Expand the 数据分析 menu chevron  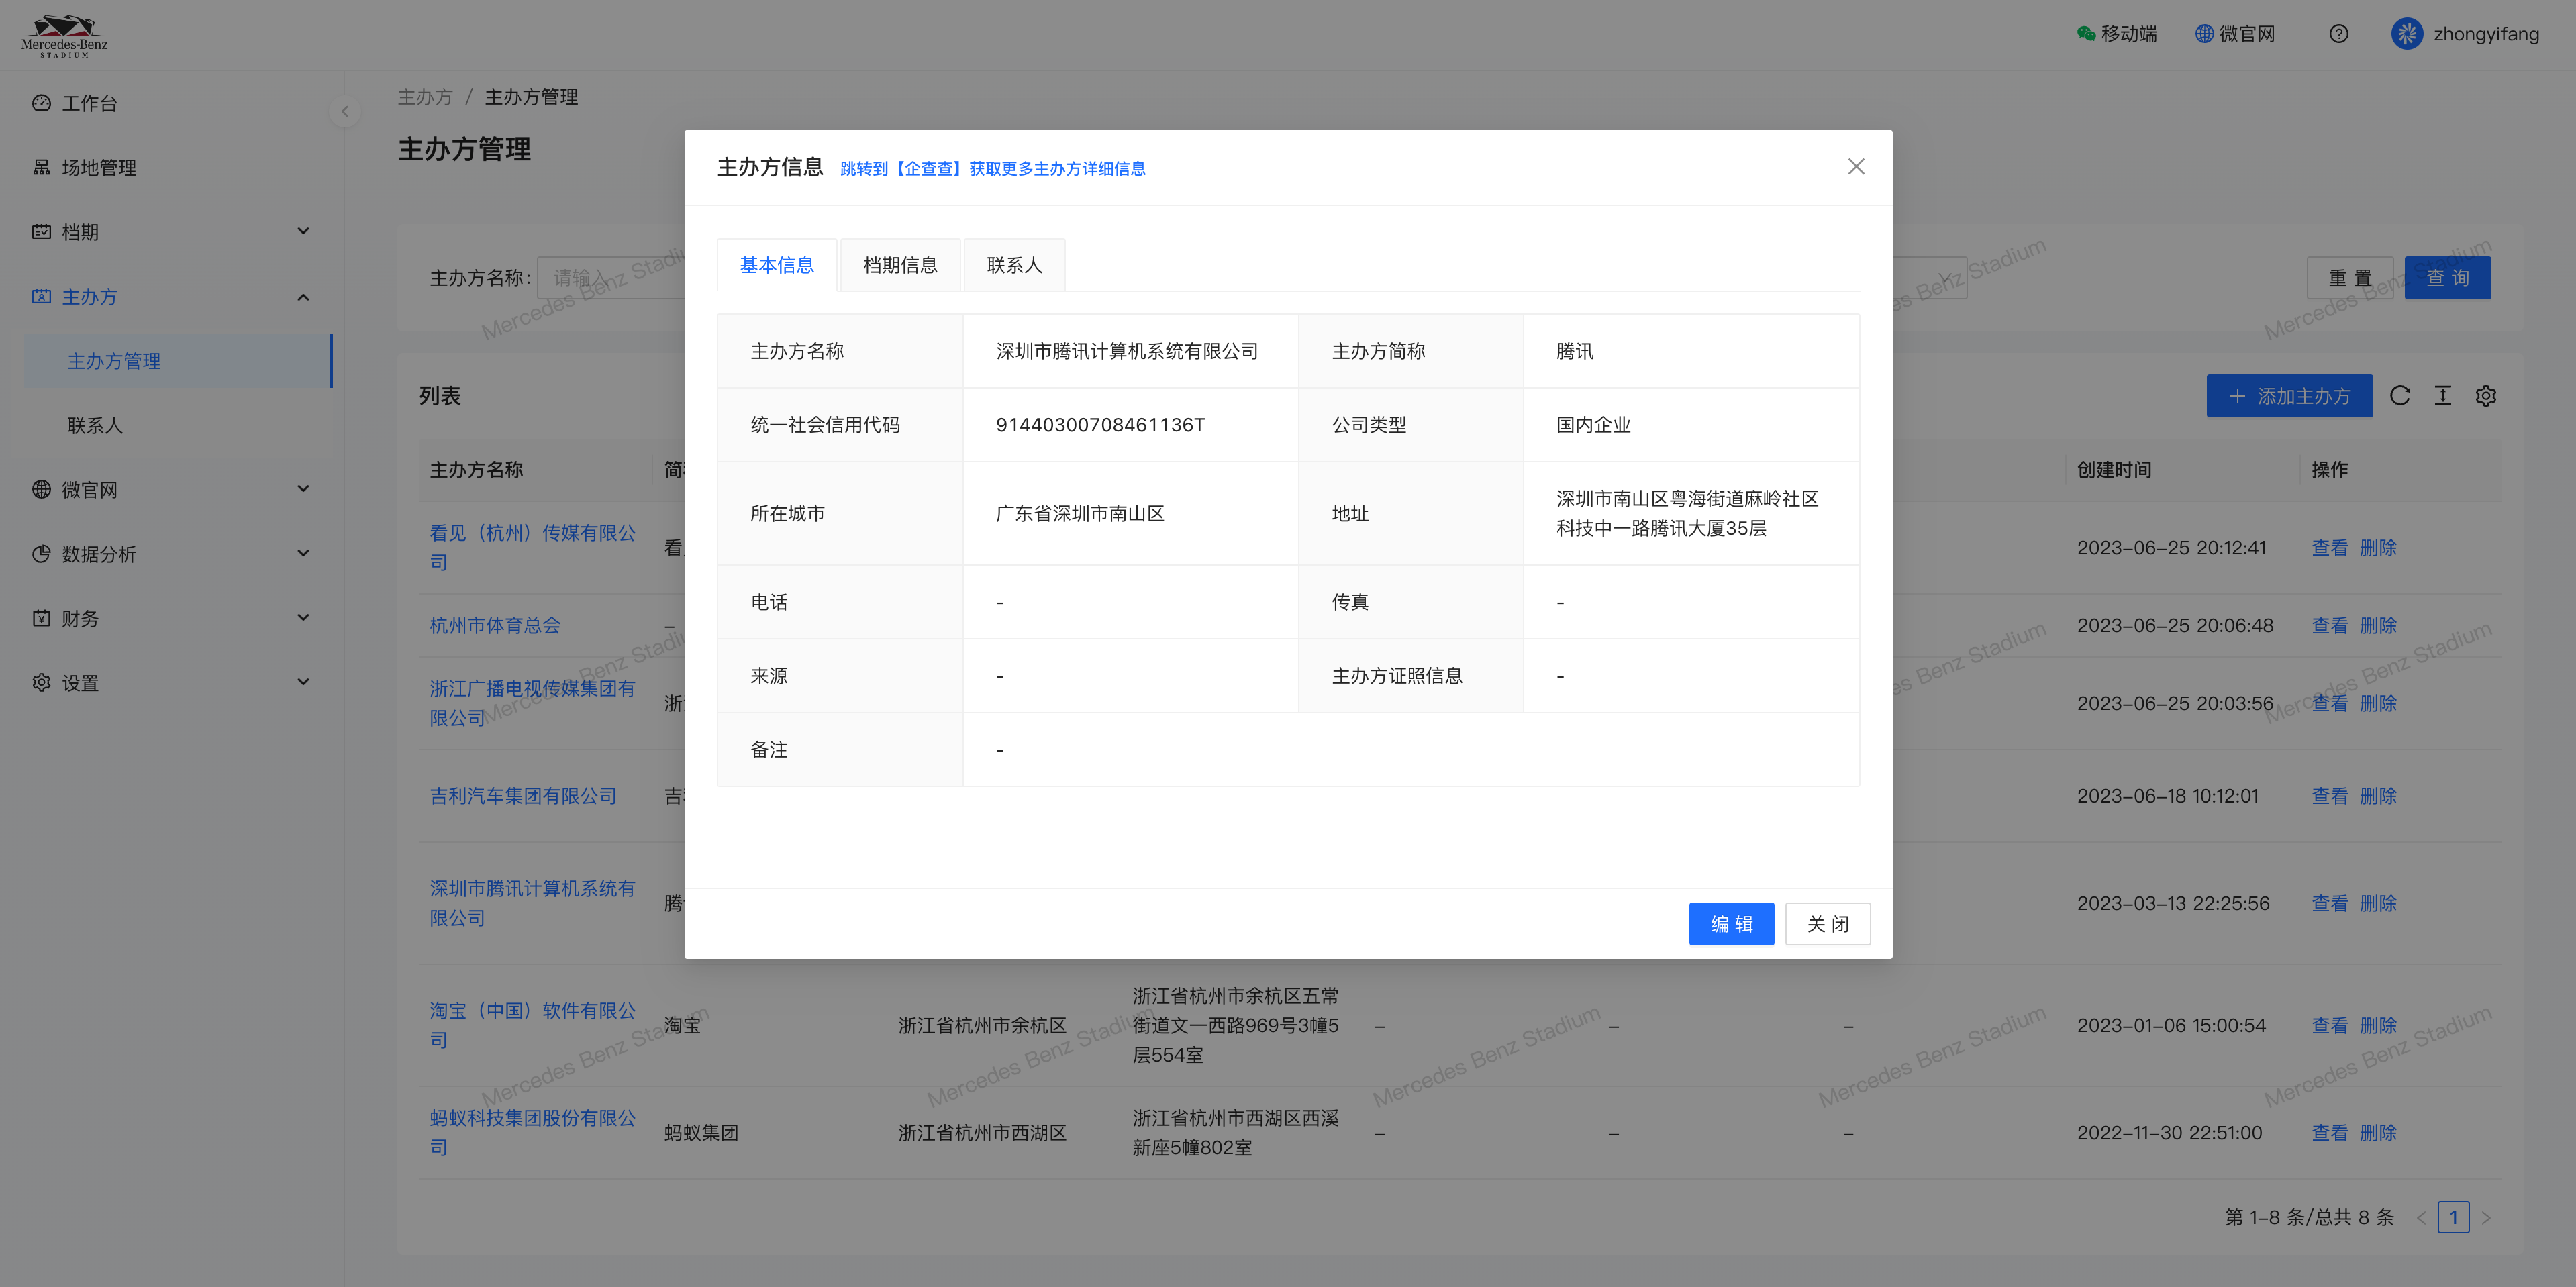click(x=303, y=553)
